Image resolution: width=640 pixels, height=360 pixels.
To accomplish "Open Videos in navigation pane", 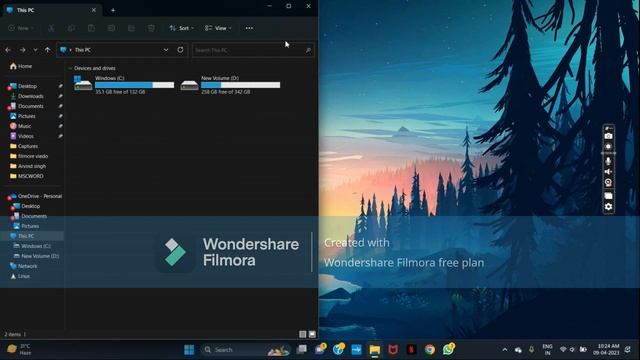I will point(26,136).
